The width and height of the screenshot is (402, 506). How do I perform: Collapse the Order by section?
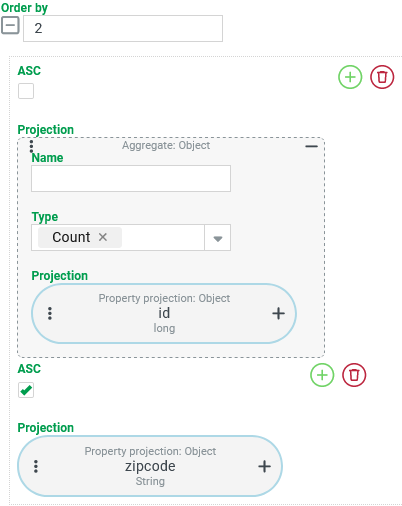point(10,26)
